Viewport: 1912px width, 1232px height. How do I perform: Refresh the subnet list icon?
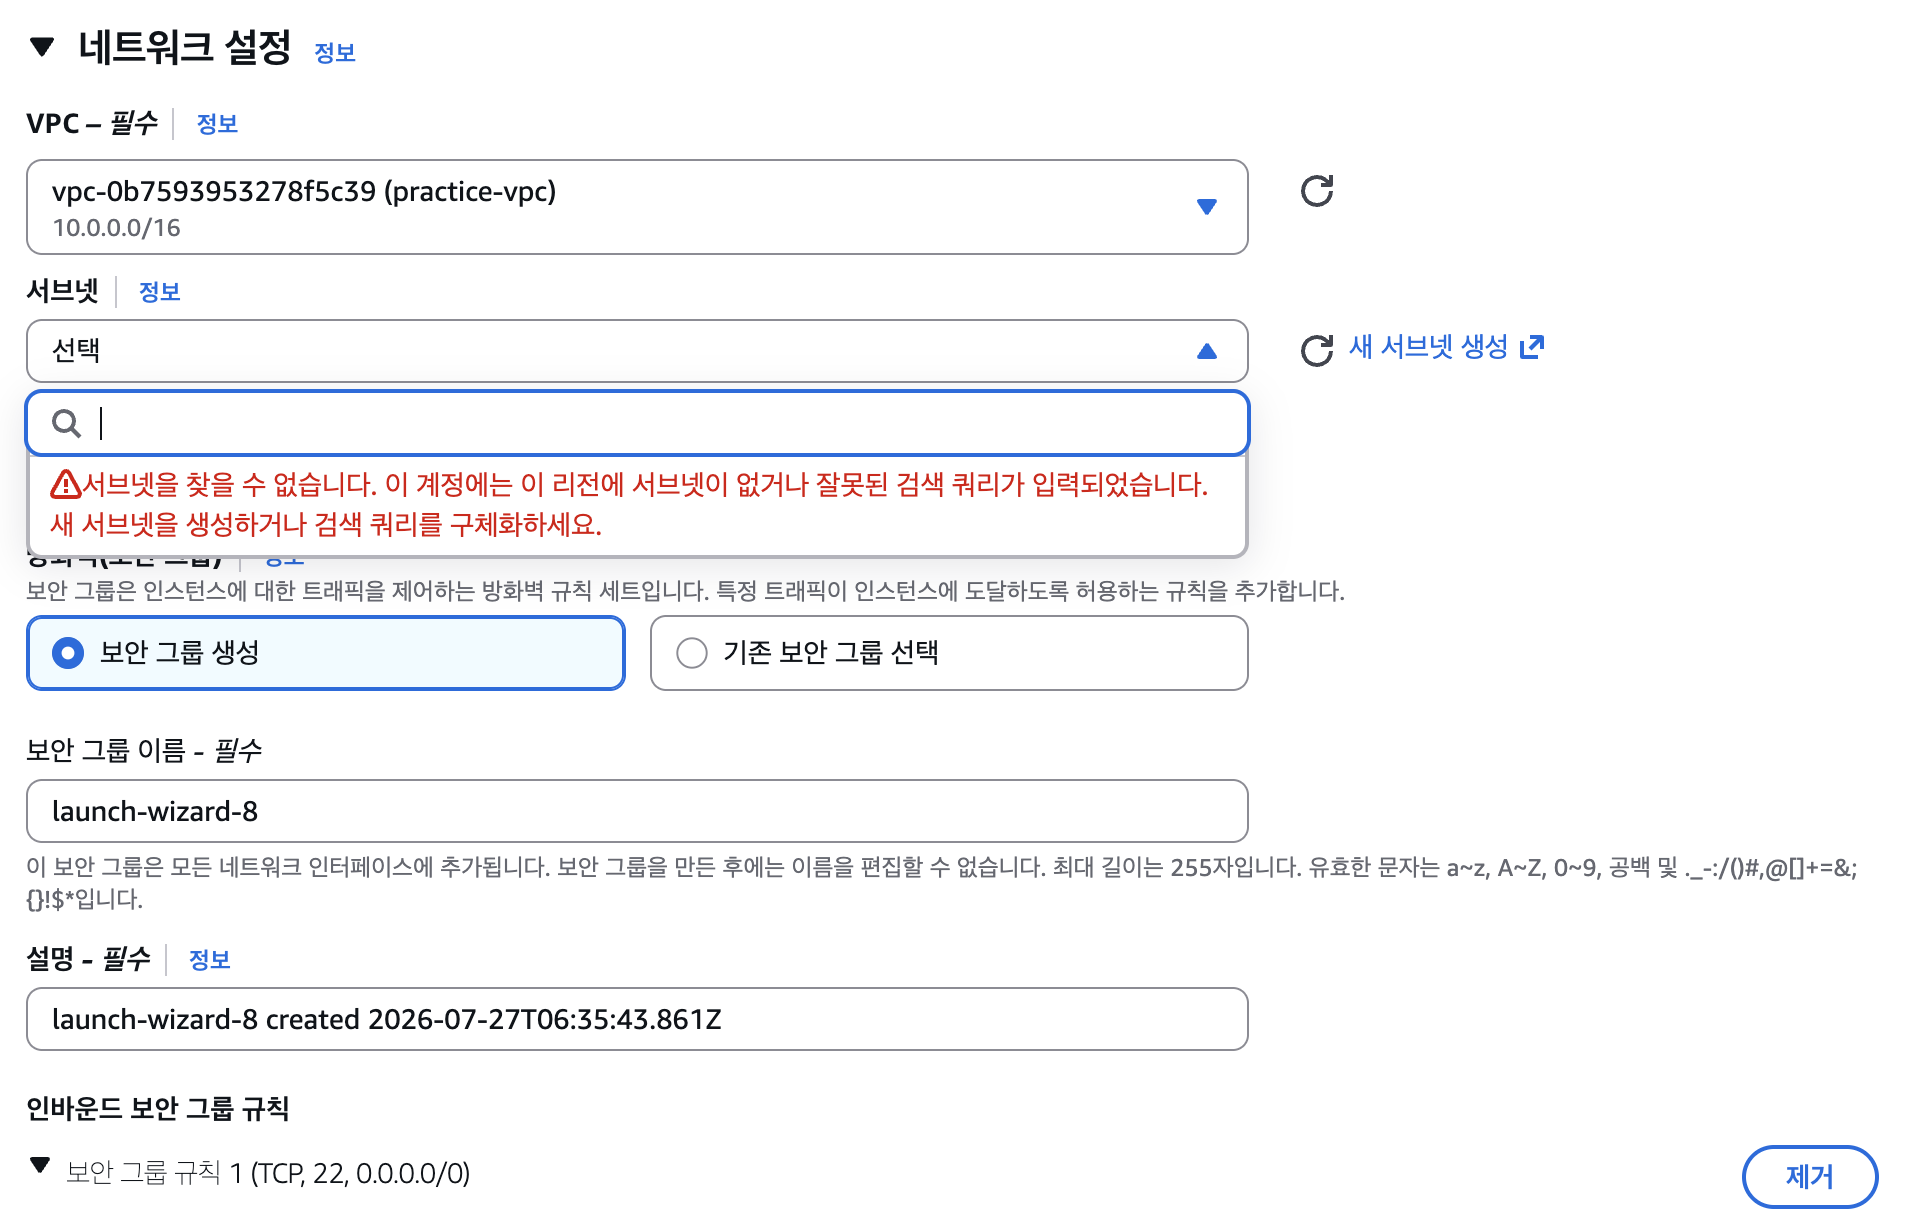1316,350
